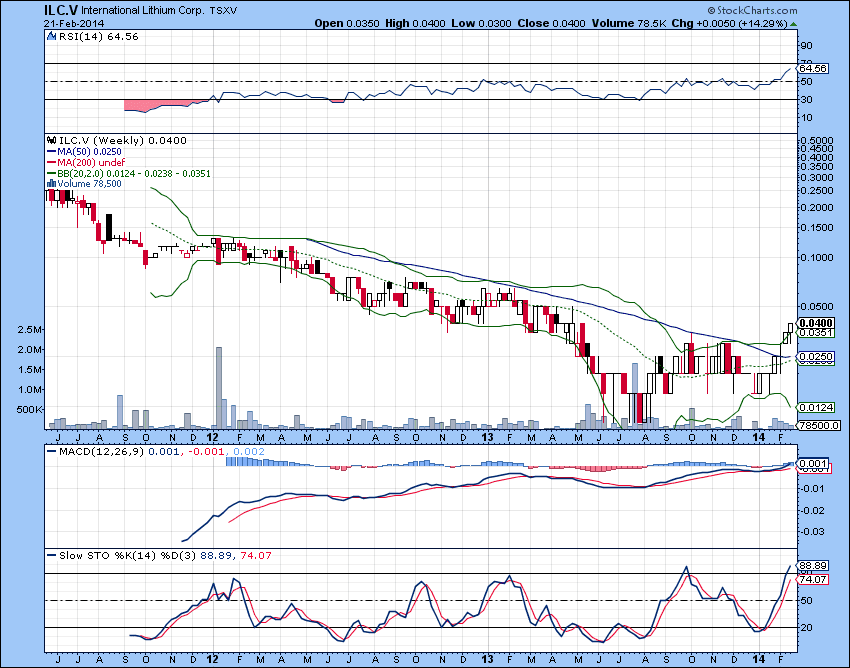Viewport: 850px width, 668px height.
Task: Click the green up-triangle after the Chg percentage
Action: [x=794, y=24]
